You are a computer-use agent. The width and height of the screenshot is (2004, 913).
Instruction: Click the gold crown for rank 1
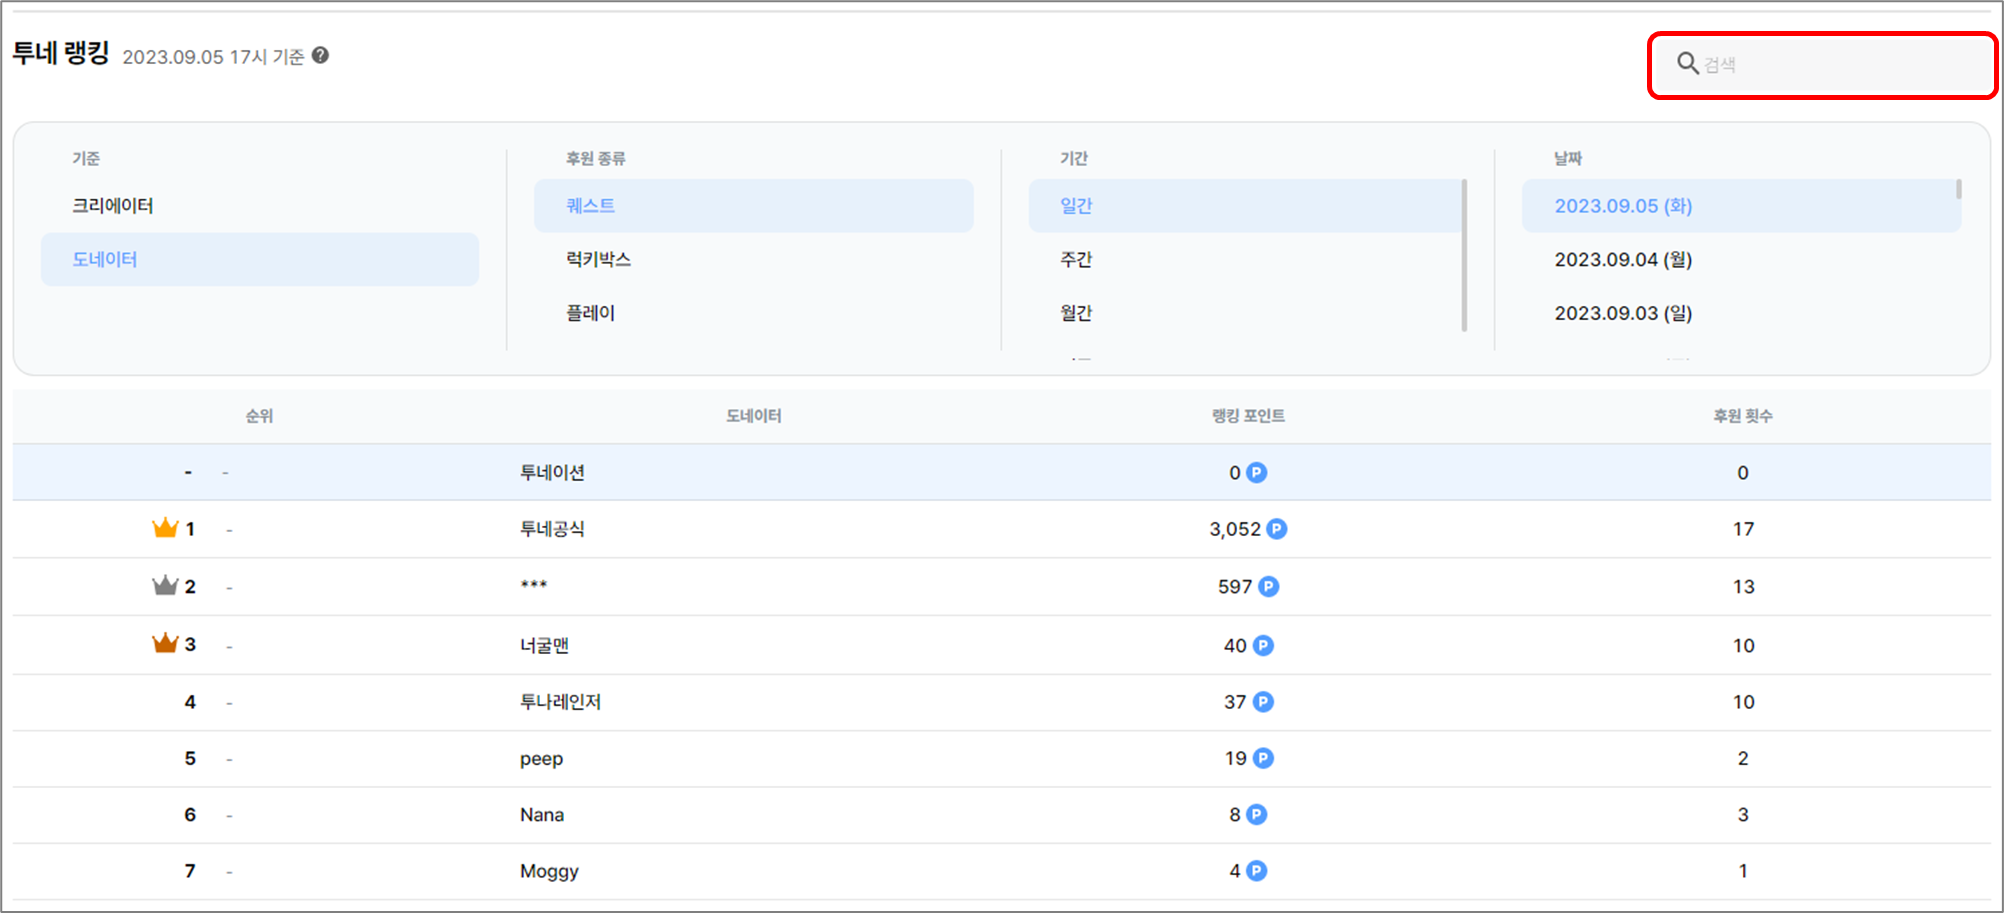165,528
